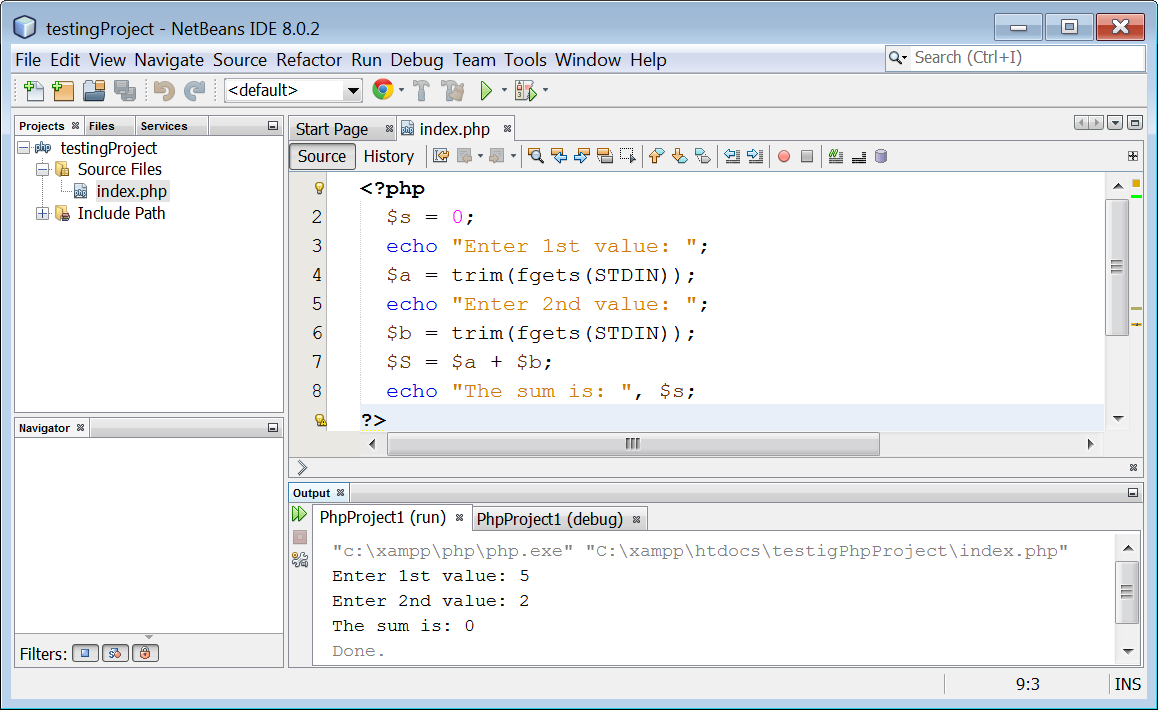1158x710 pixels.
Task: Click the warning hint icon beside closing tag
Action: [x=321, y=420]
